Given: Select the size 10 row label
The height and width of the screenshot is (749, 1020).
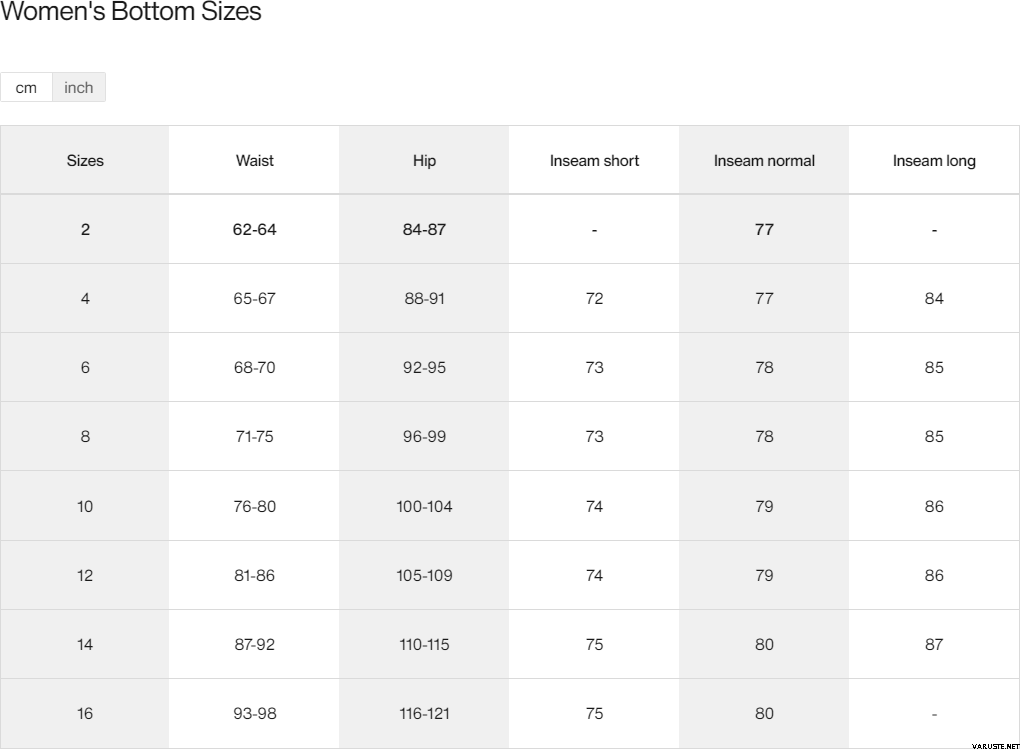Looking at the screenshot, I should click(x=85, y=507).
